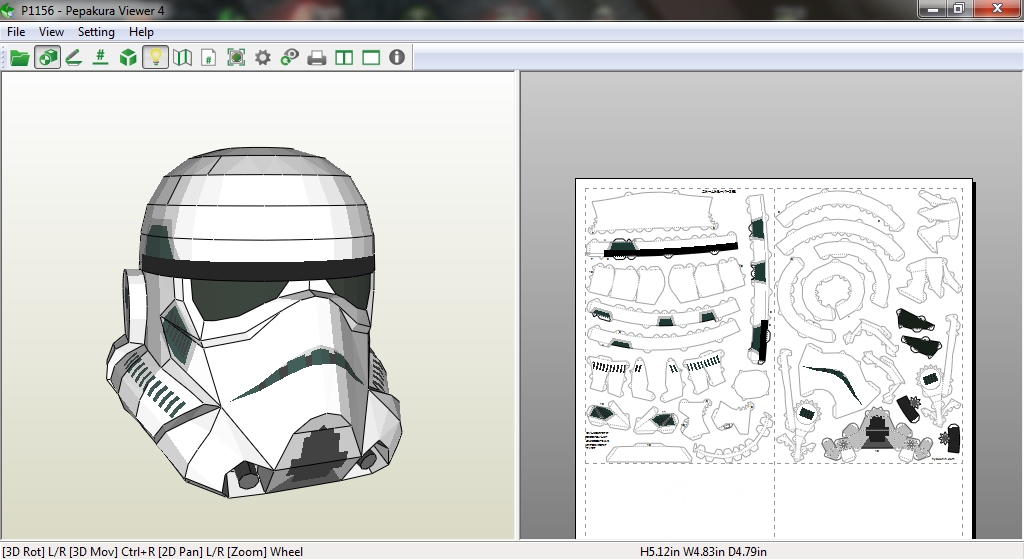
Task: Open the Setting menu
Action: (x=96, y=32)
